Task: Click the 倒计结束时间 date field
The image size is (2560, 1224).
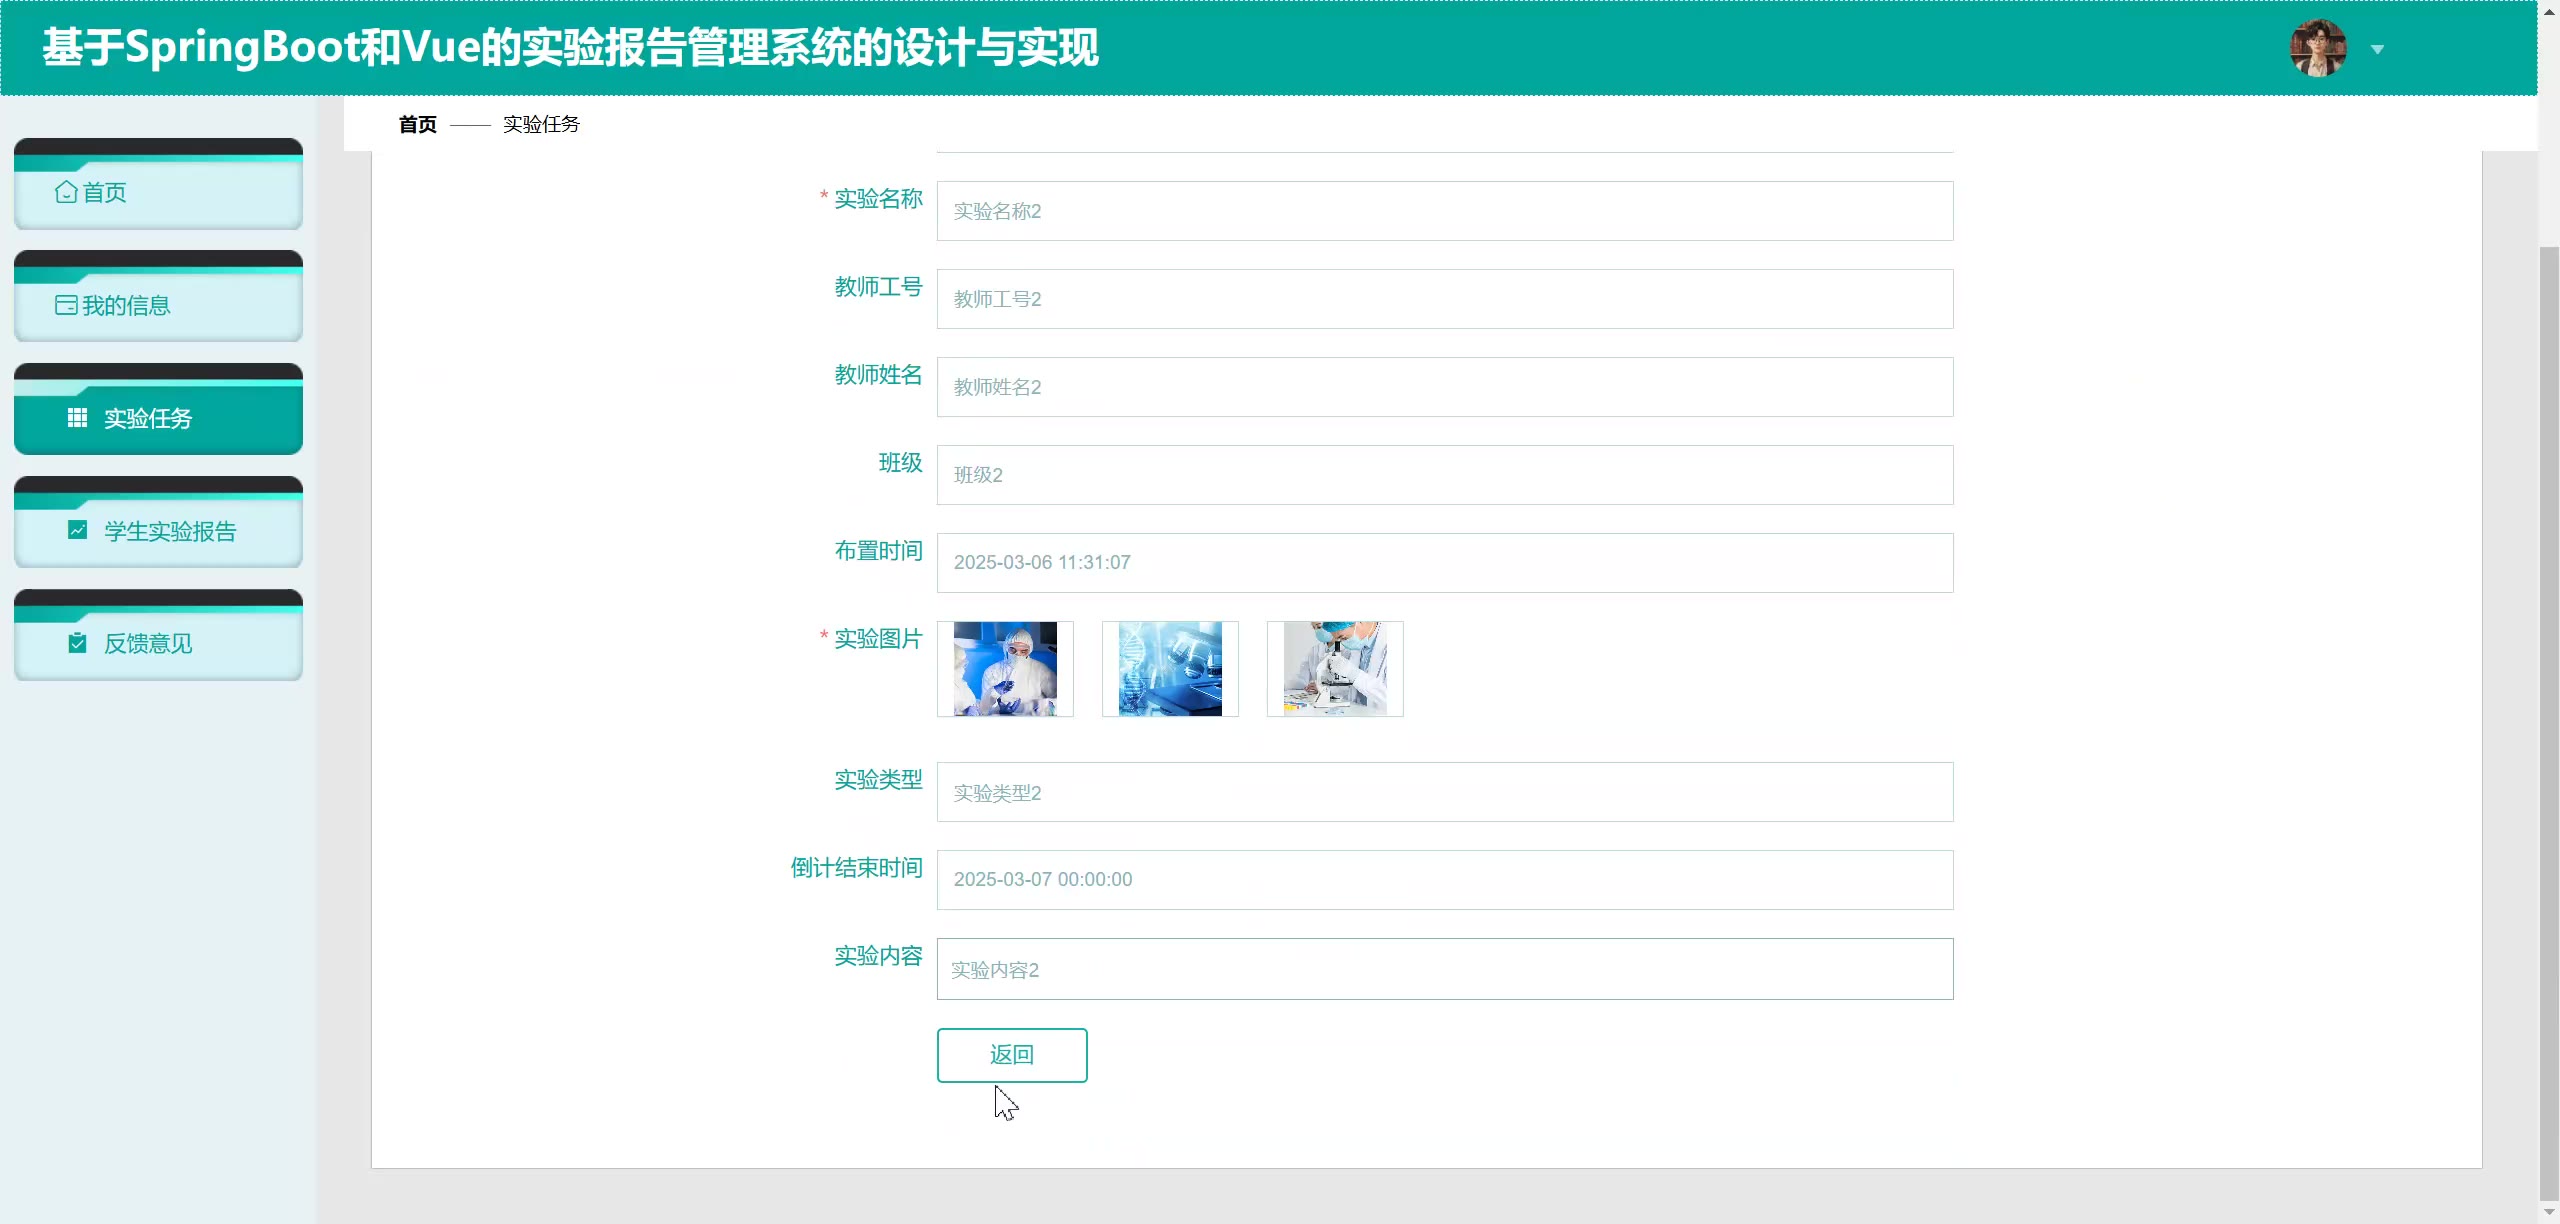Action: click(x=1444, y=879)
